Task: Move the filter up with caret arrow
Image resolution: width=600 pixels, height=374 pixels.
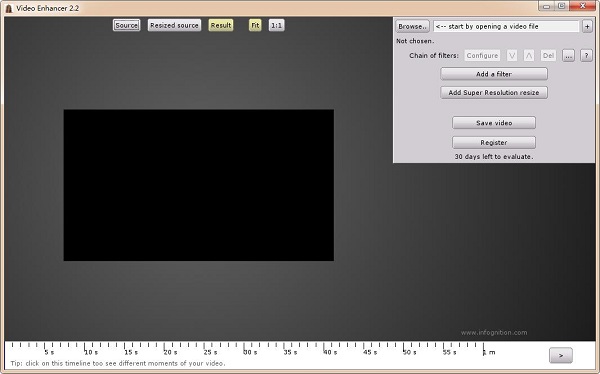Action: [x=528, y=56]
